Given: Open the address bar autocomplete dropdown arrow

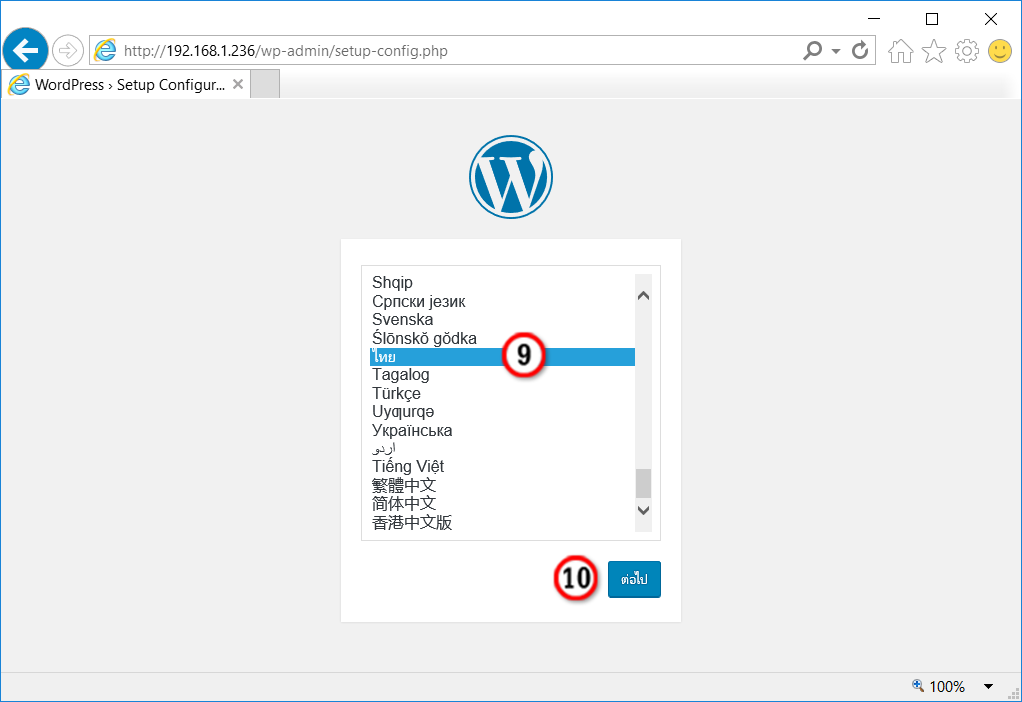Looking at the screenshot, I should 836,51.
